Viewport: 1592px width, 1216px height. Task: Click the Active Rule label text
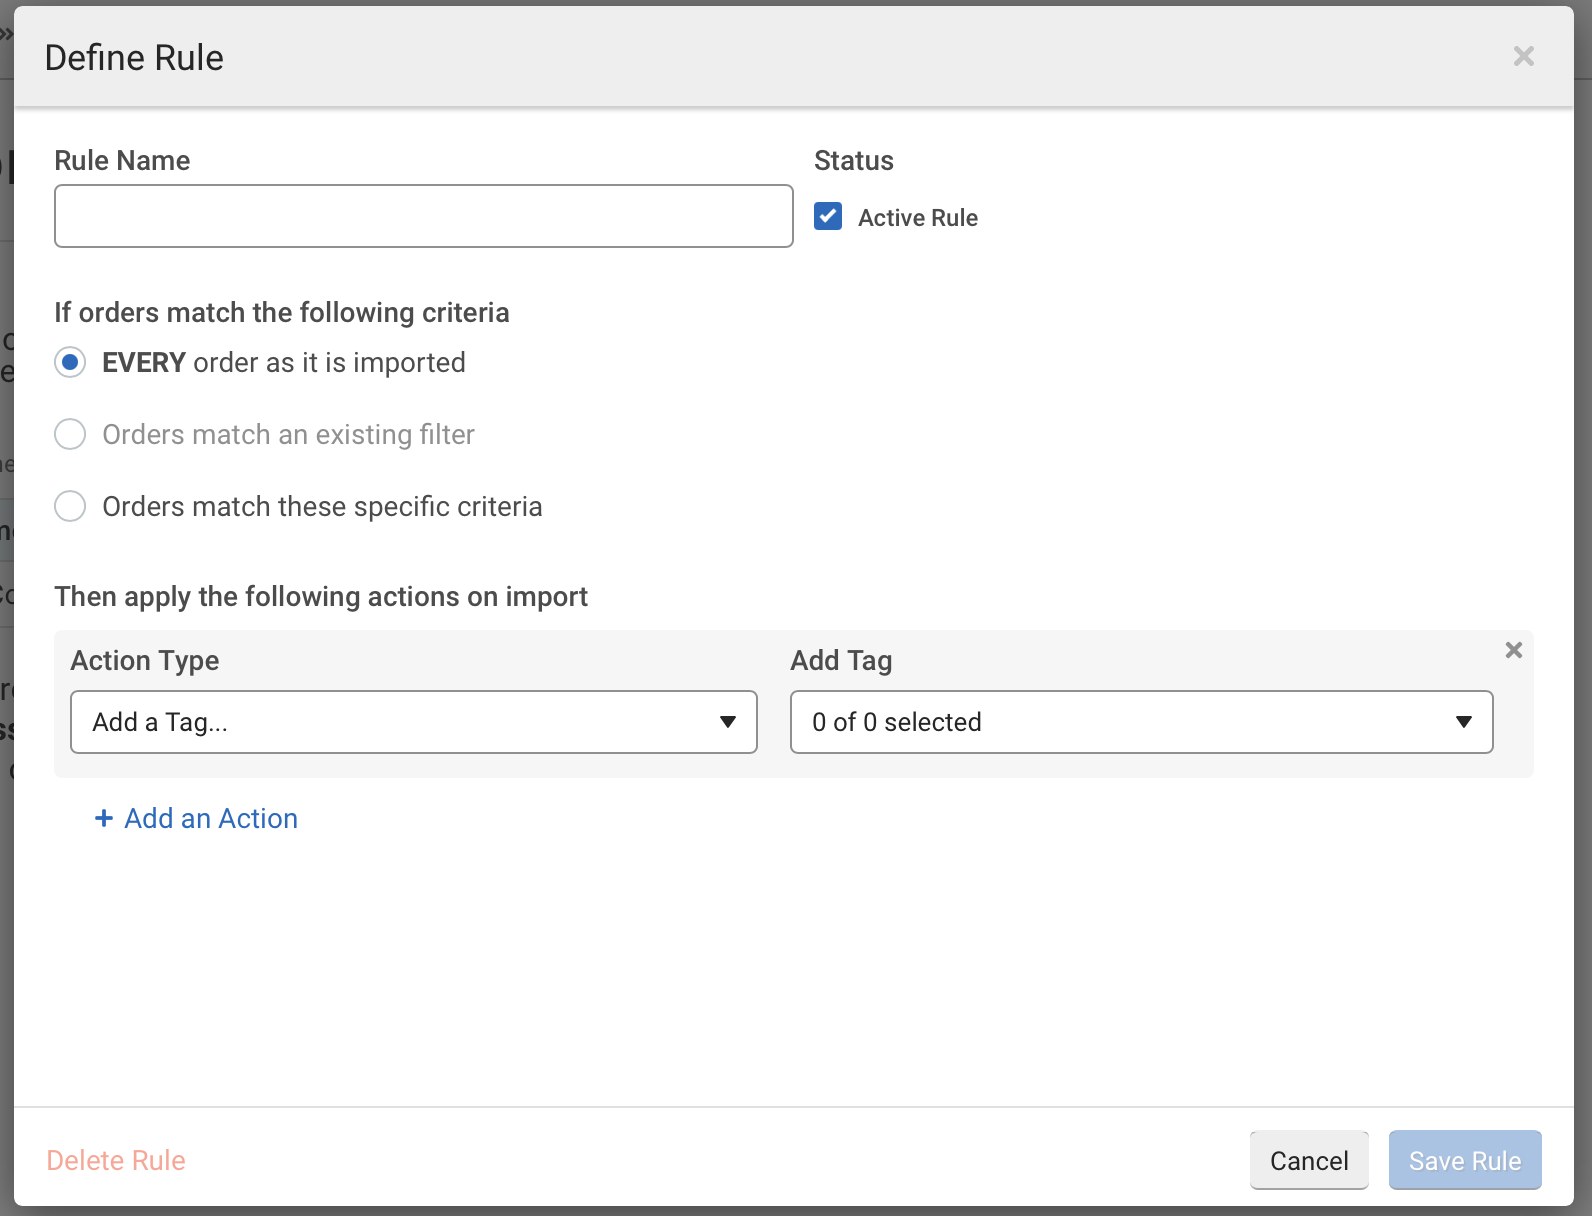point(917,218)
